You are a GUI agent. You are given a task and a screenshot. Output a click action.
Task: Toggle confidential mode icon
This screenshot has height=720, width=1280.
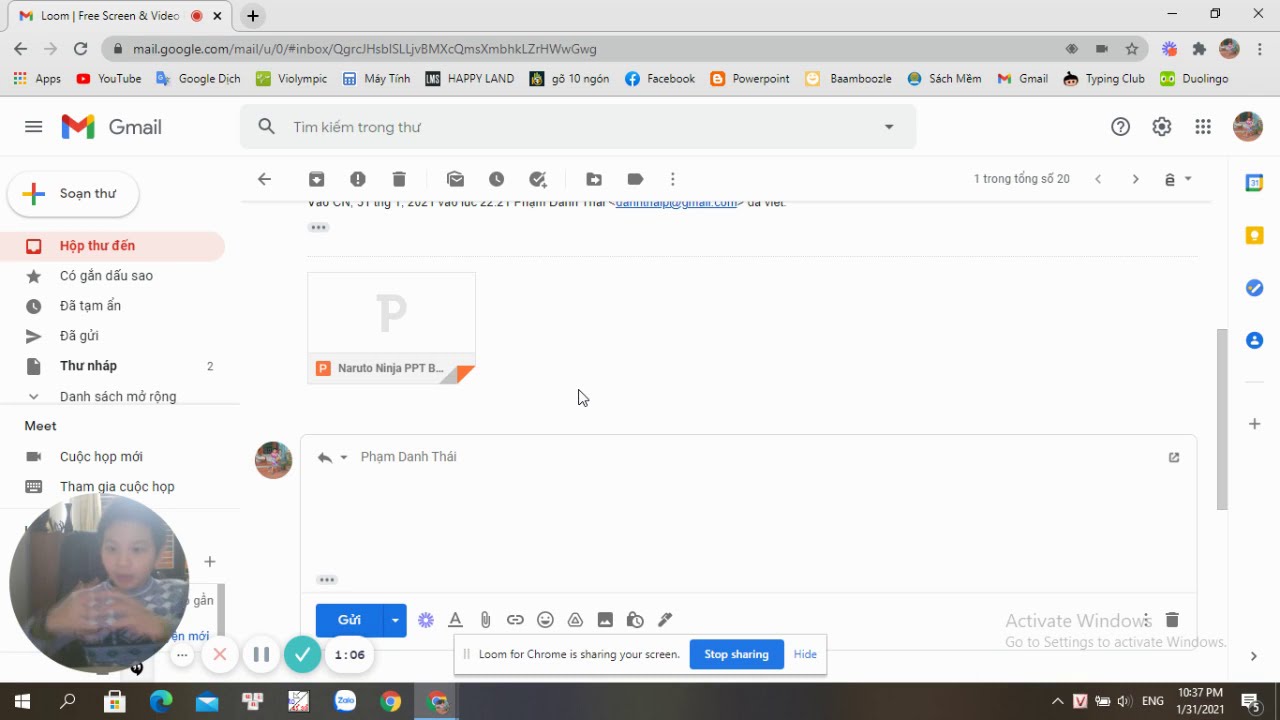tap(635, 620)
